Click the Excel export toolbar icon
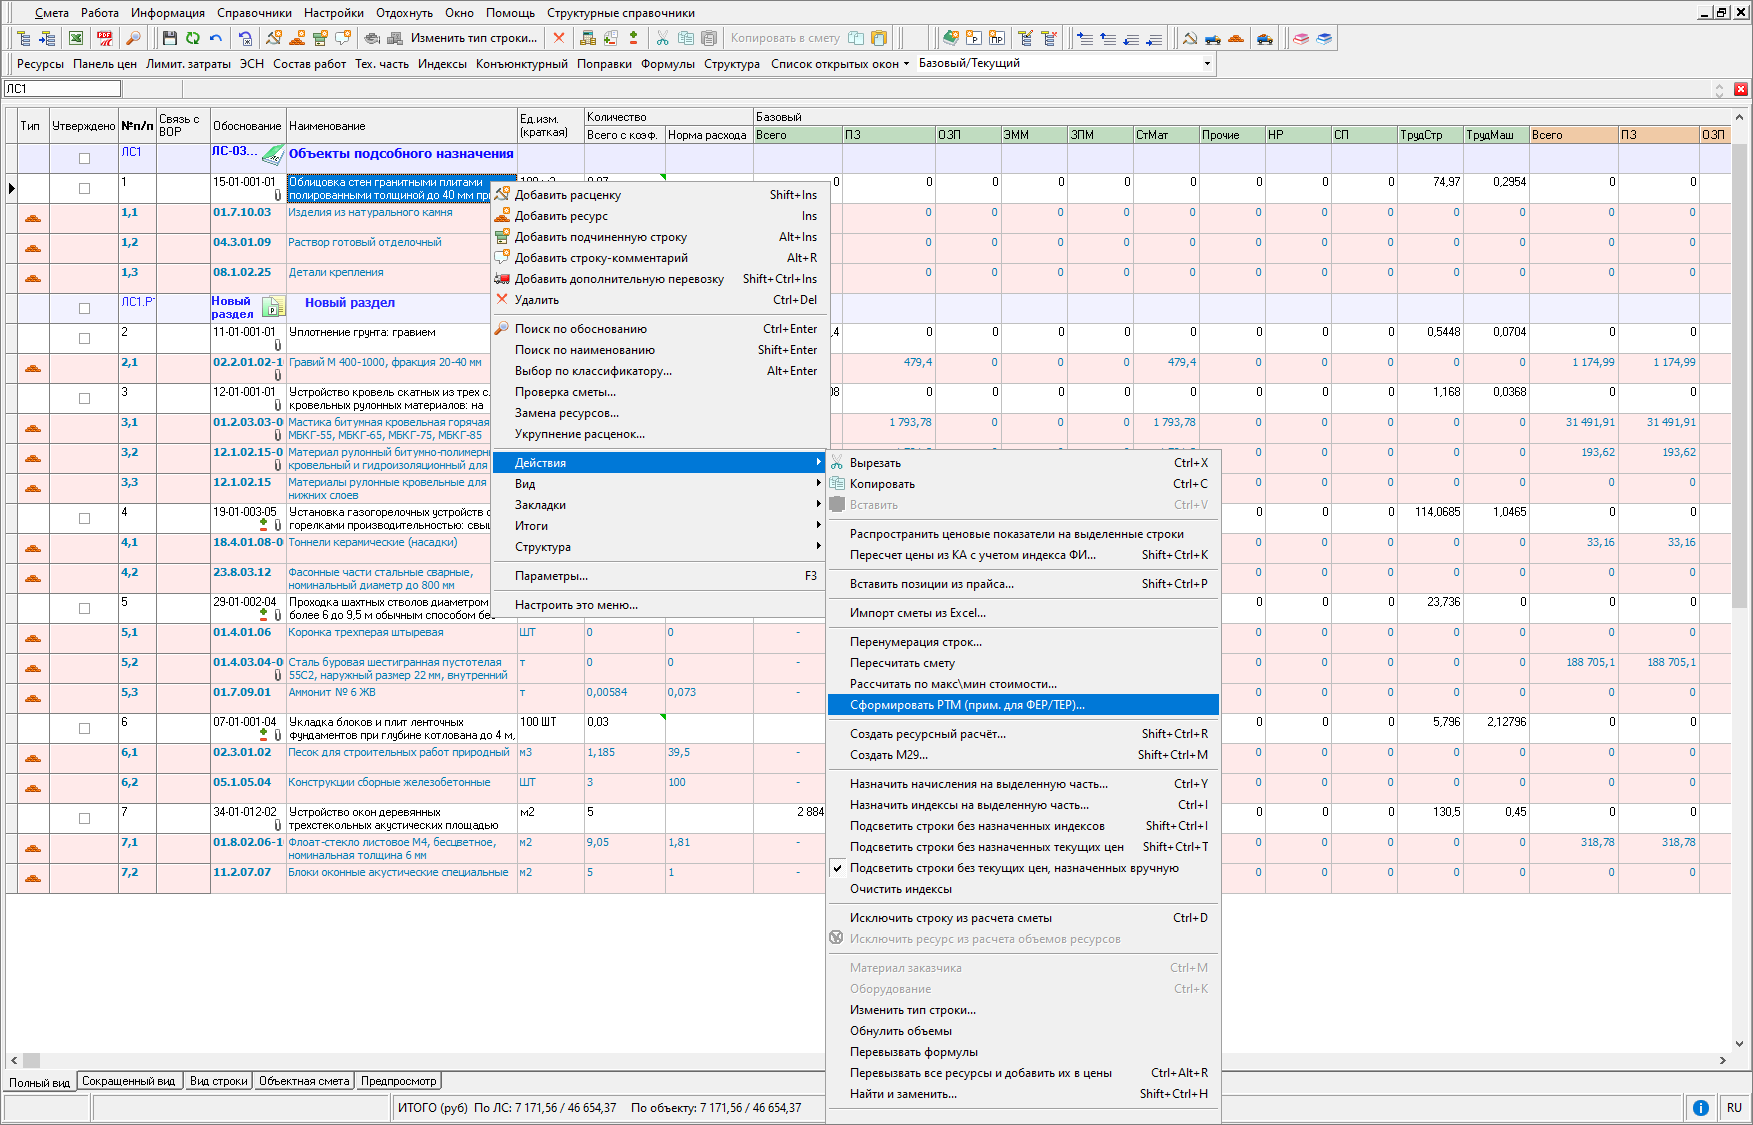Screen dimensions: 1753x1125 coord(76,38)
